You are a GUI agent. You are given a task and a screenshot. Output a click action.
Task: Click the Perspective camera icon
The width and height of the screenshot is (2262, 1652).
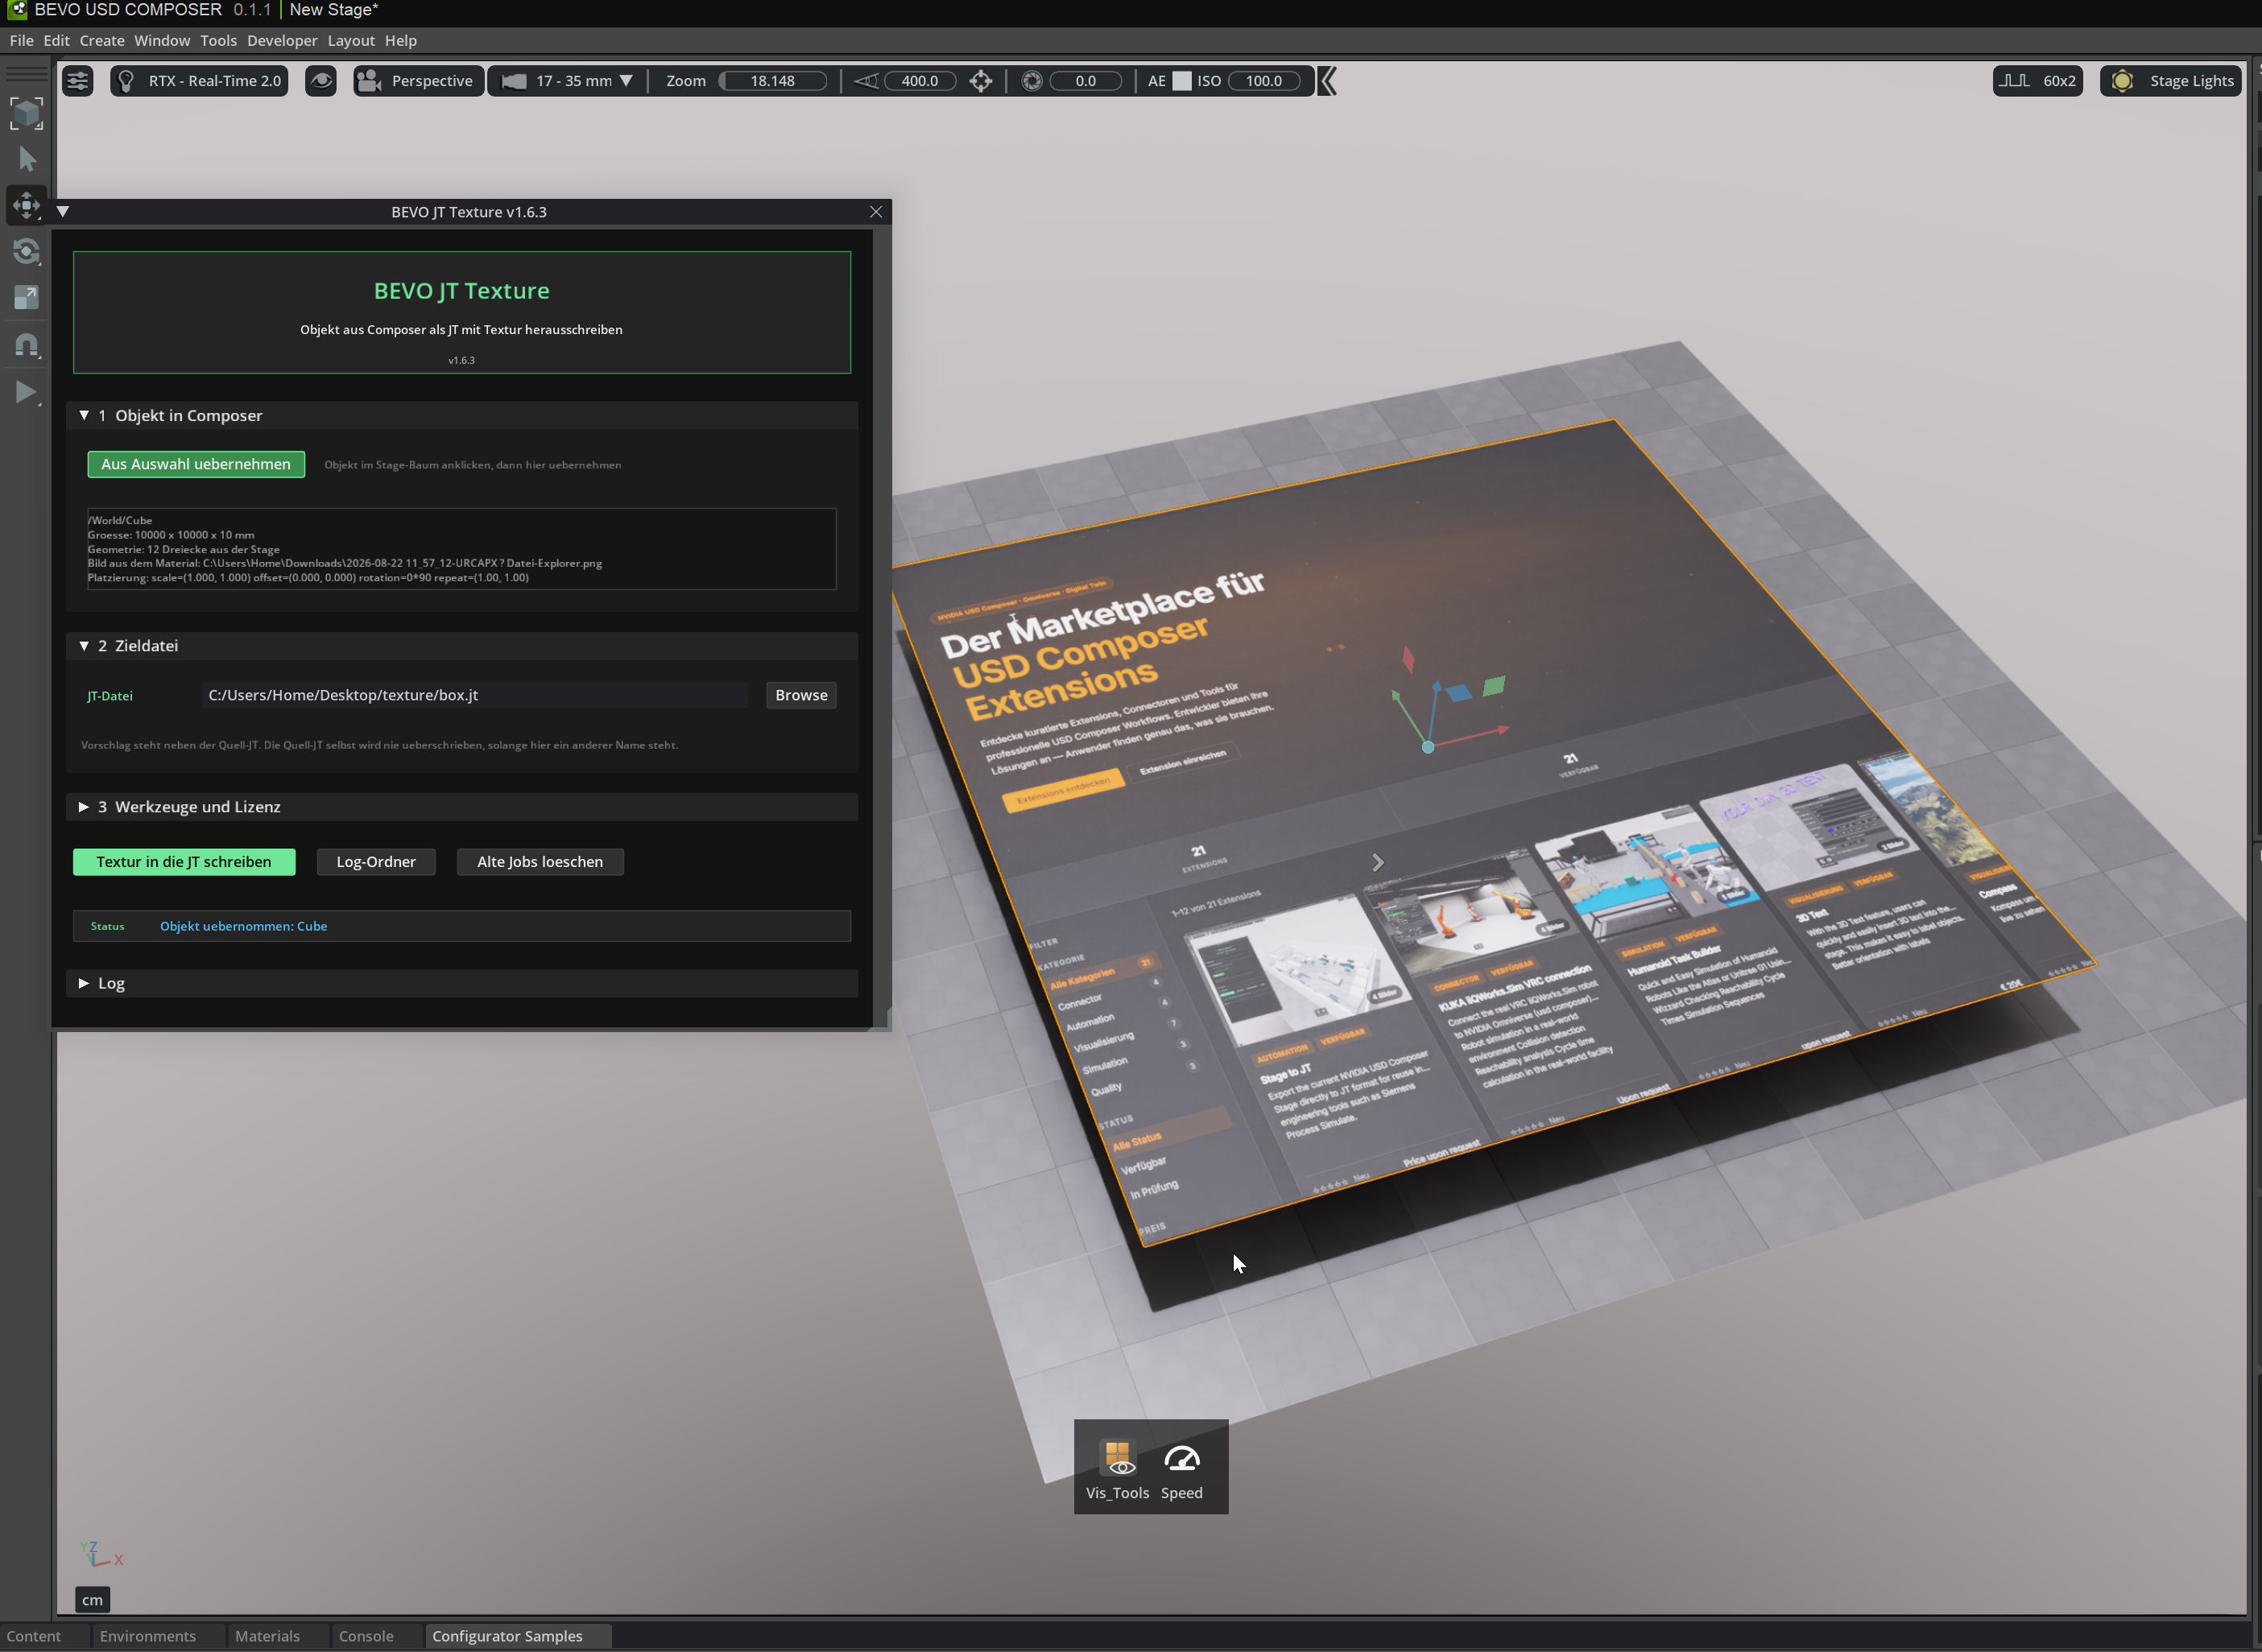370,81
